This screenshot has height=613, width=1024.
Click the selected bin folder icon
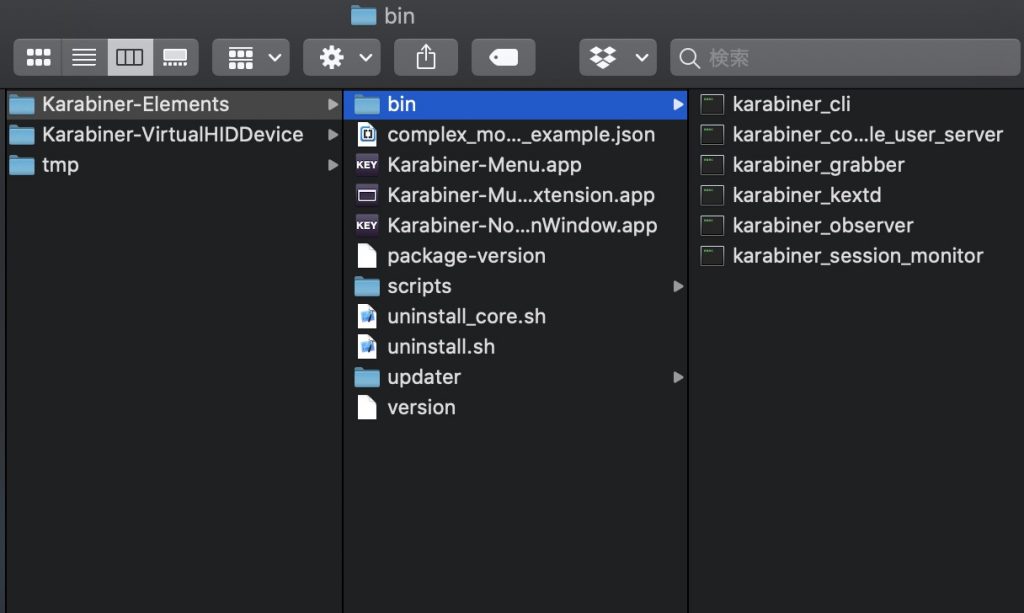click(x=367, y=104)
